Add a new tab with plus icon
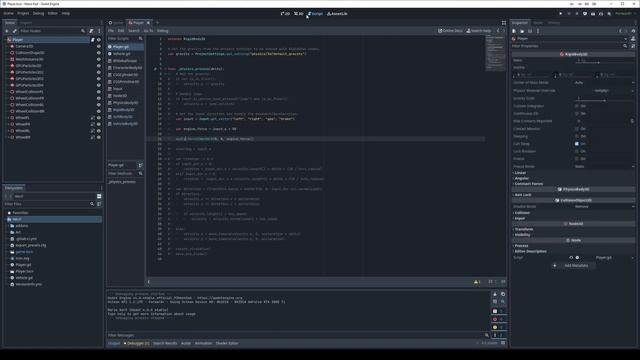The image size is (640, 360). coord(157,23)
